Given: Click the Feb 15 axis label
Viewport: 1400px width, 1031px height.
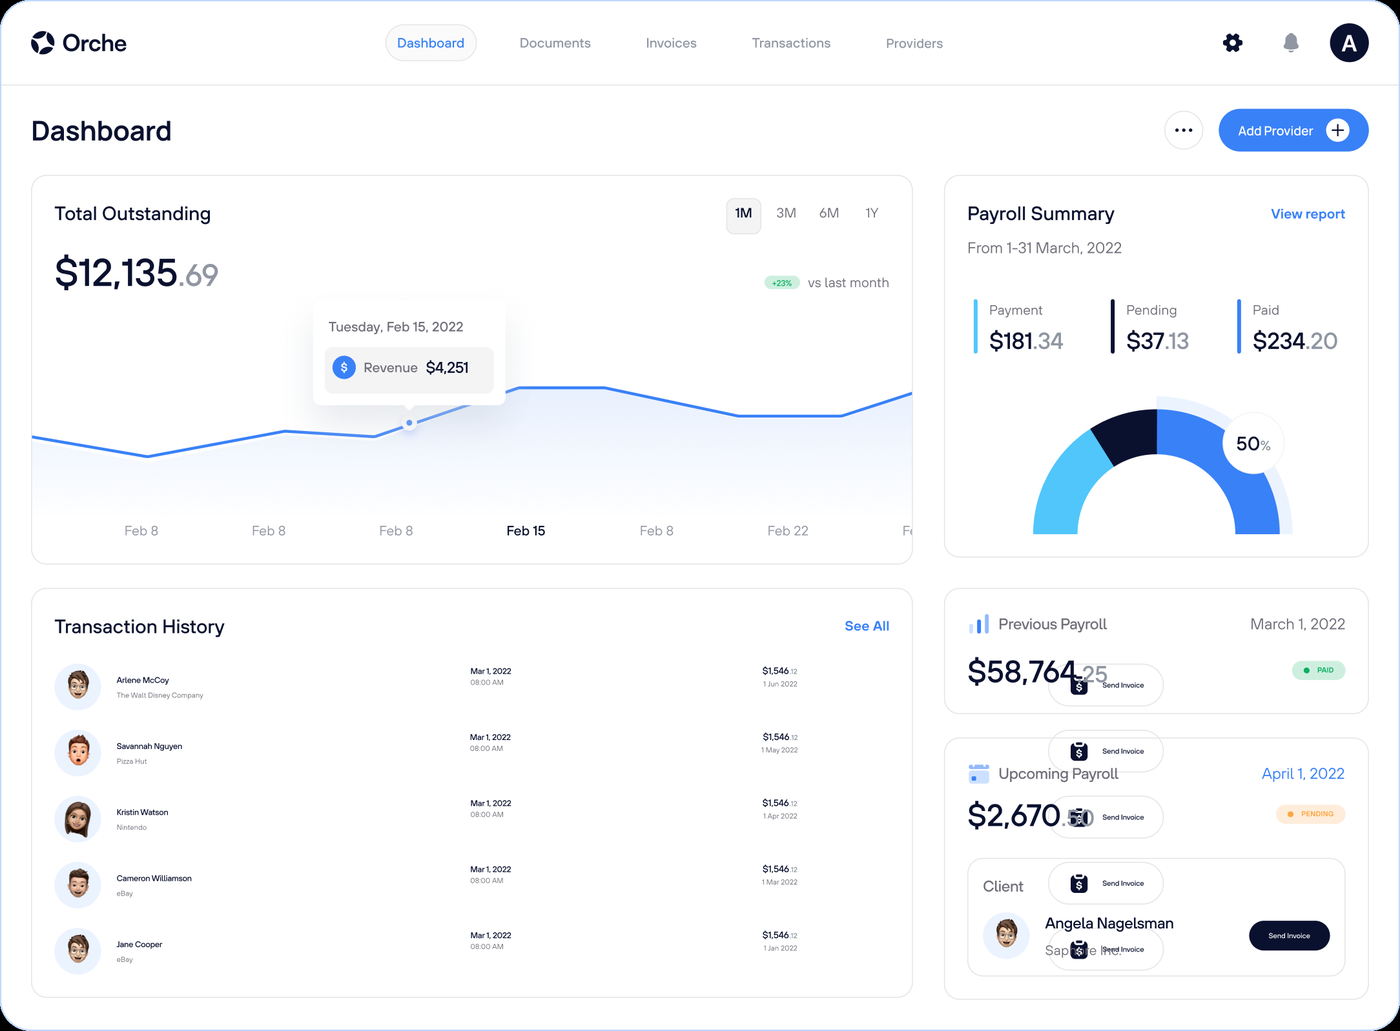Looking at the screenshot, I should (x=526, y=531).
